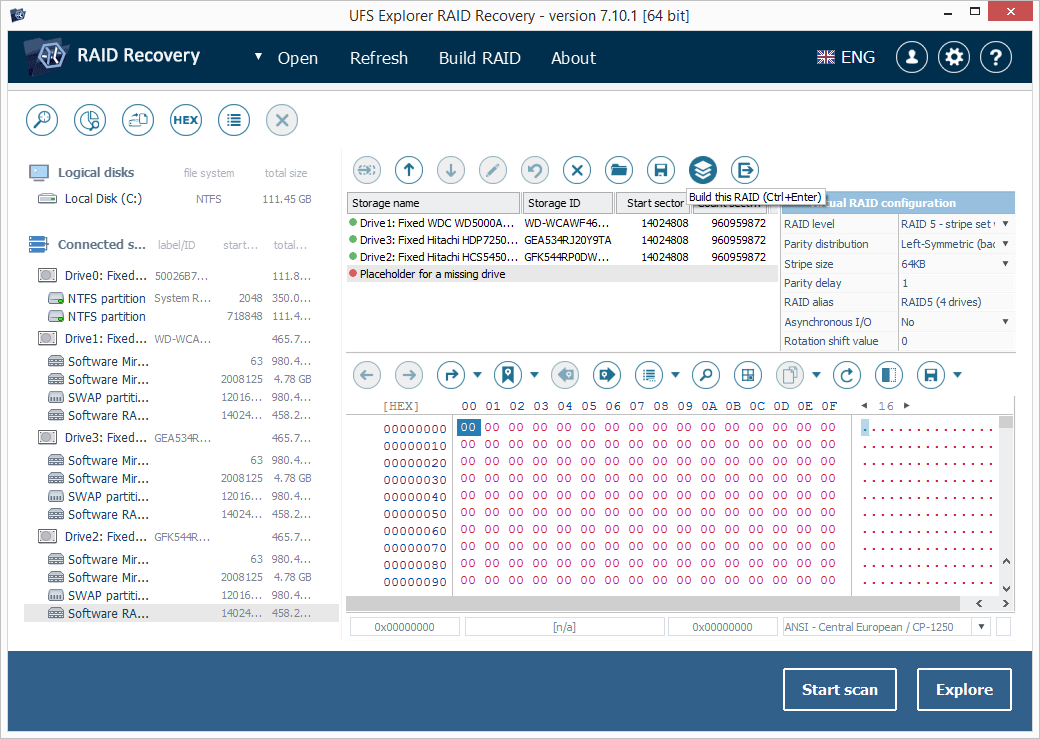Image resolution: width=1040 pixels, height=739 pixels.
Task: Click Storage name column header
Action: click(x=433, y=203)
